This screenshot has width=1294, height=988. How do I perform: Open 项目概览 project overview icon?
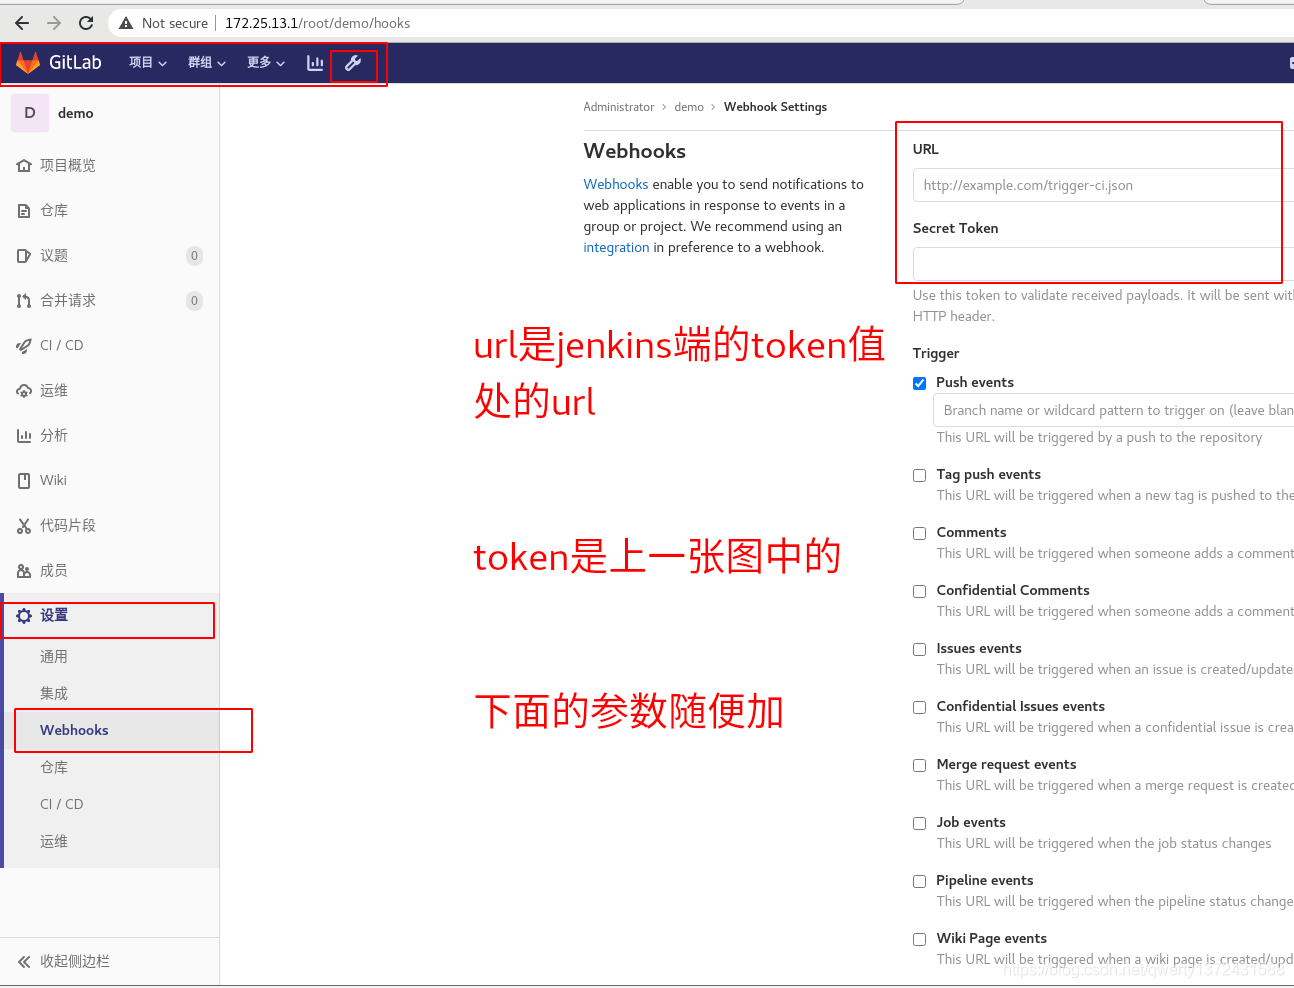tap(24, 166)
